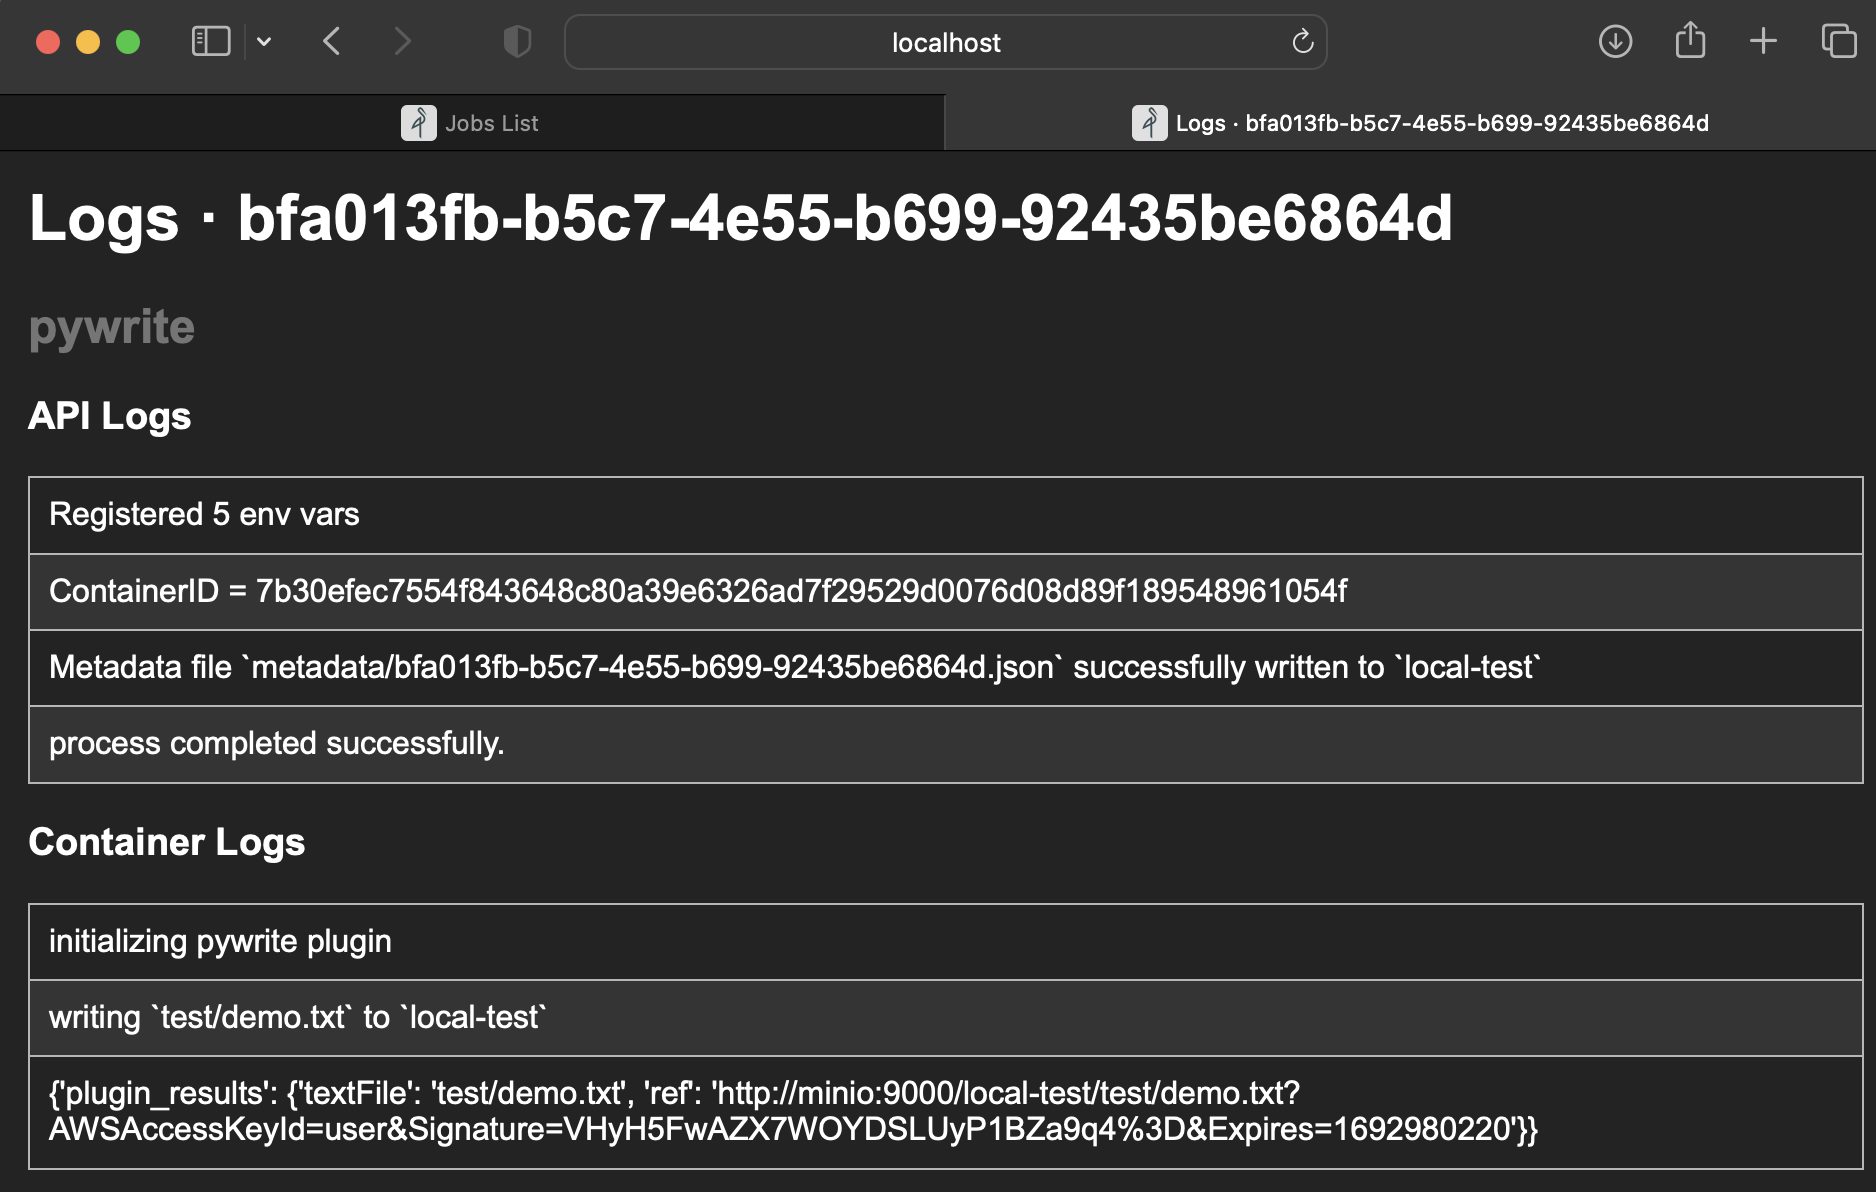Select the Metadata file written log row
The width and height of the screenshot is (1876, 1192).
(x=945, y=667)
